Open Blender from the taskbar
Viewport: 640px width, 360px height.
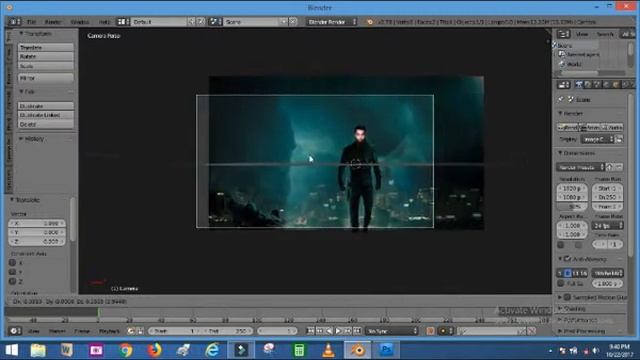tap(358, 350)
